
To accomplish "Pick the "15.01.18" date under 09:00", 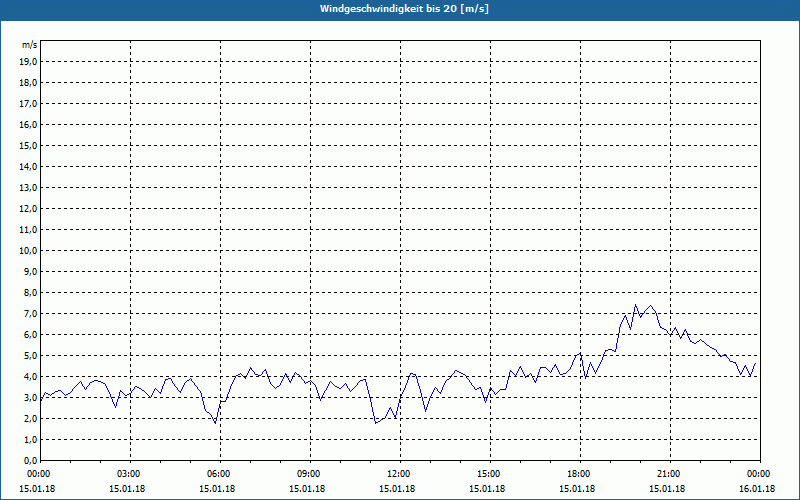I will tap(307, 489).
